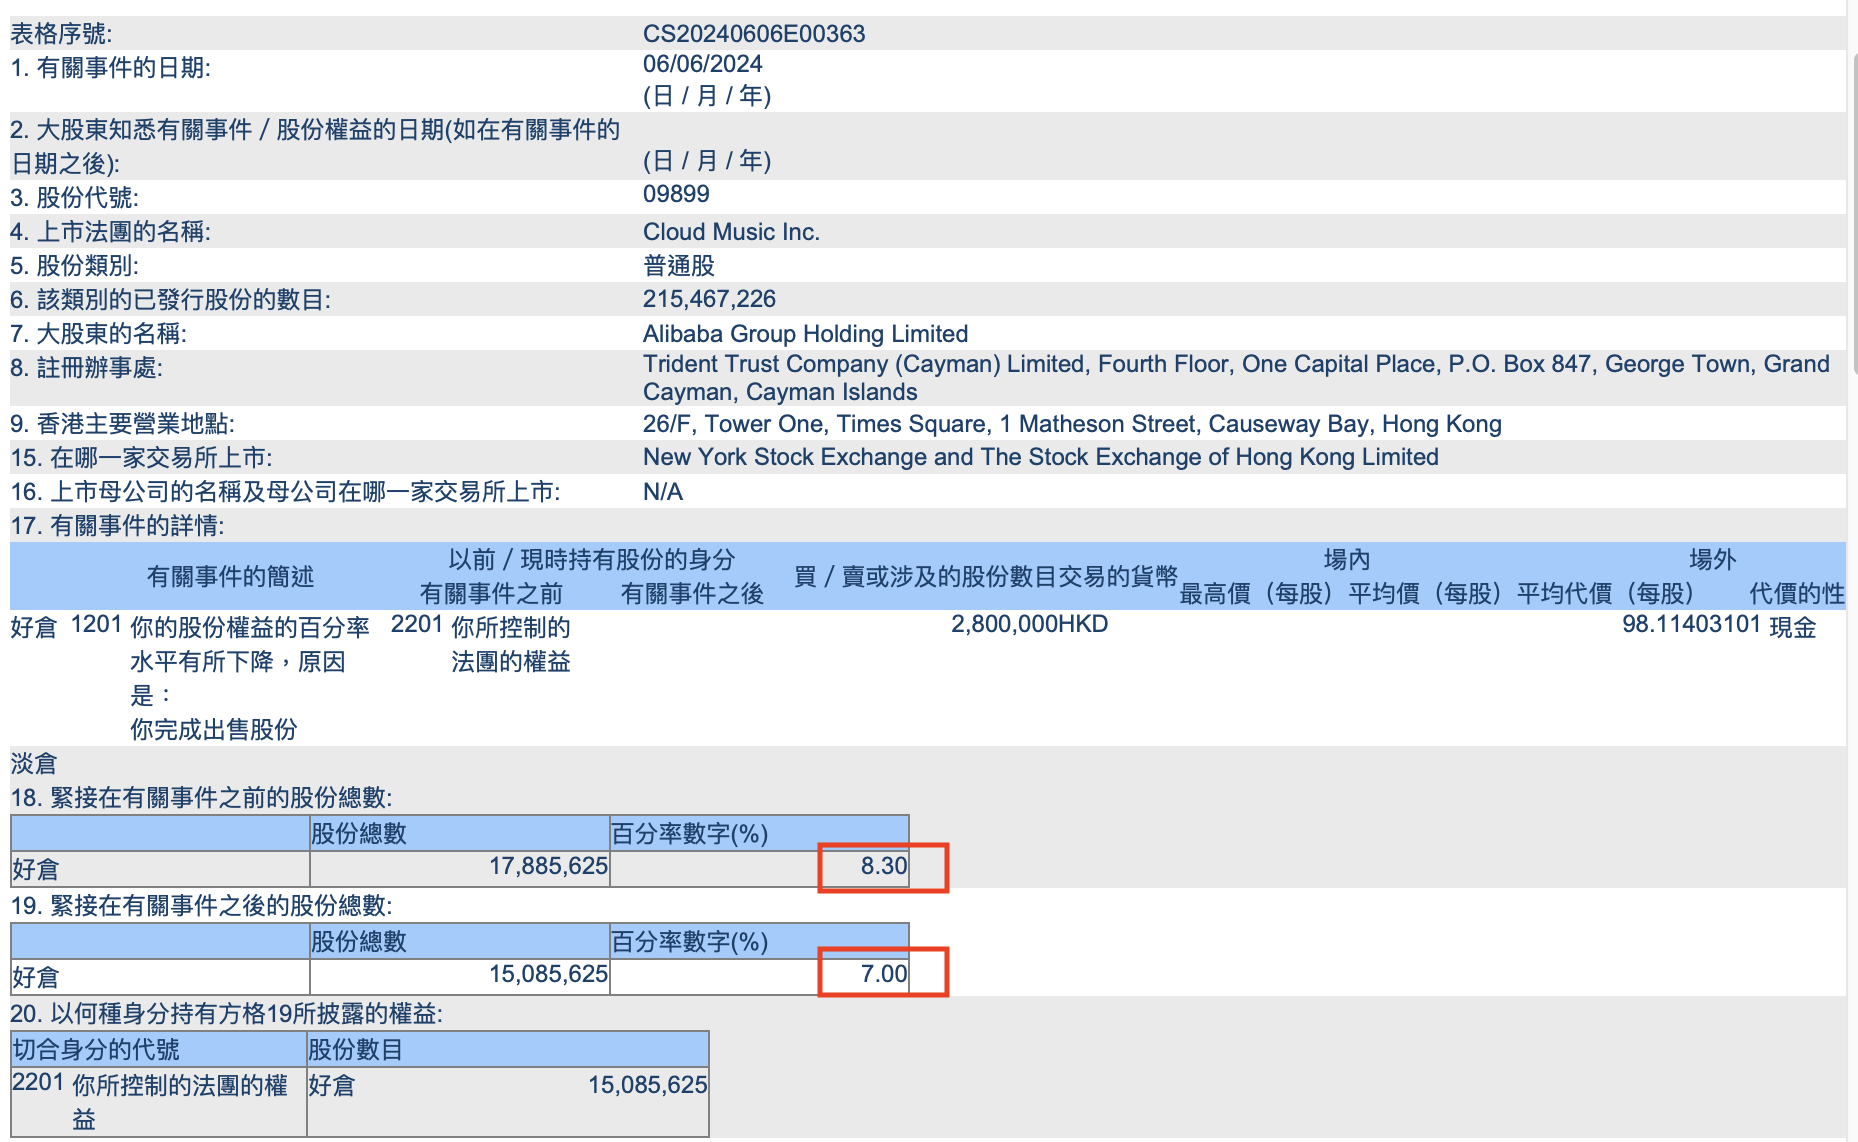
Task: Click the "16. 上市母公司的名稱" label
Action: point(285,492)
